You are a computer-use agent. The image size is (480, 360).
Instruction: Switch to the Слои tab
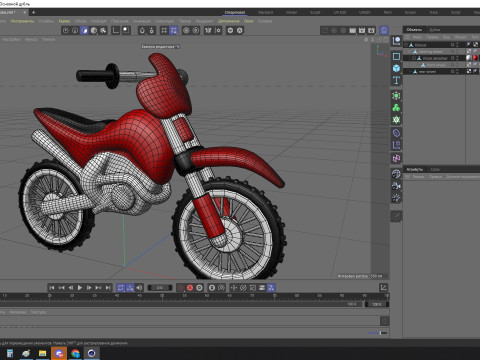[x=435, y=169]
